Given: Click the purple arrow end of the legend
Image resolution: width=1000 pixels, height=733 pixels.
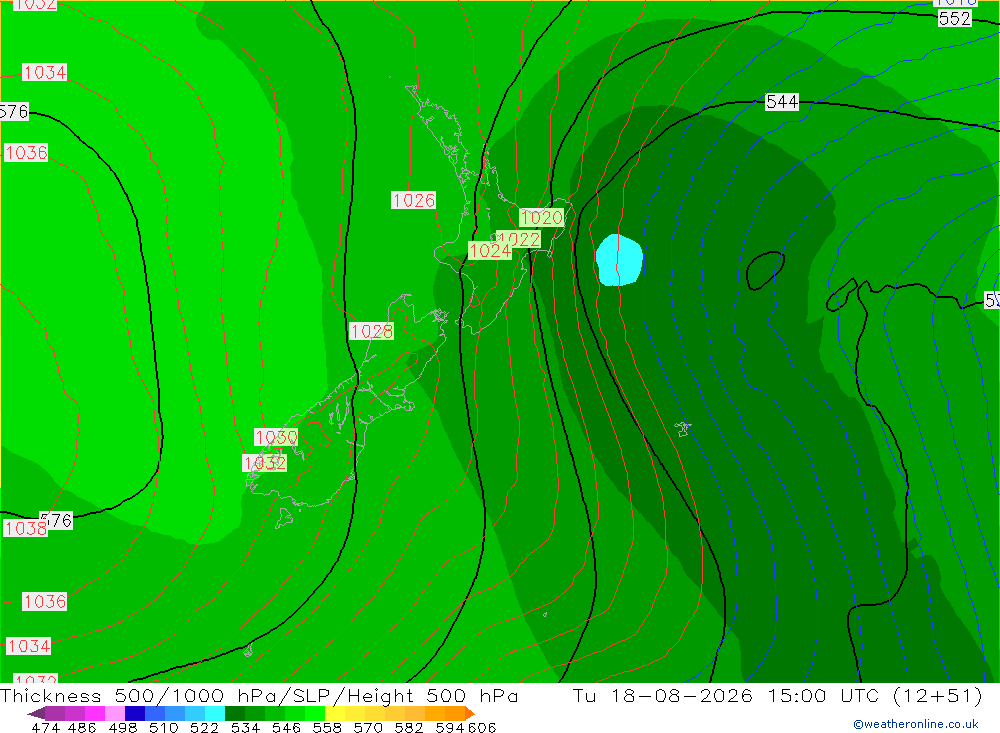Looking at the screenshot, I should (x=36, y=713).
